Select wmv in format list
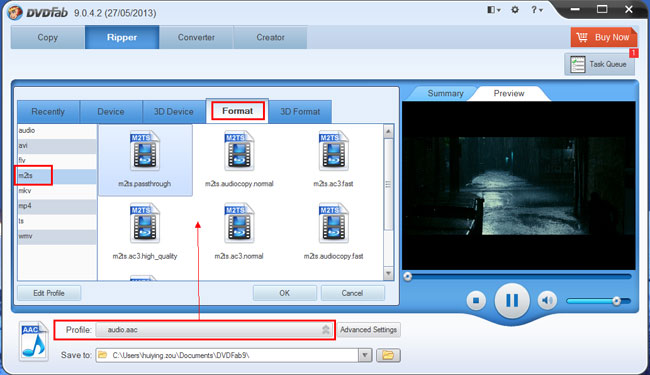Screen dimensions: 650x375 click(x=57, y=236)
